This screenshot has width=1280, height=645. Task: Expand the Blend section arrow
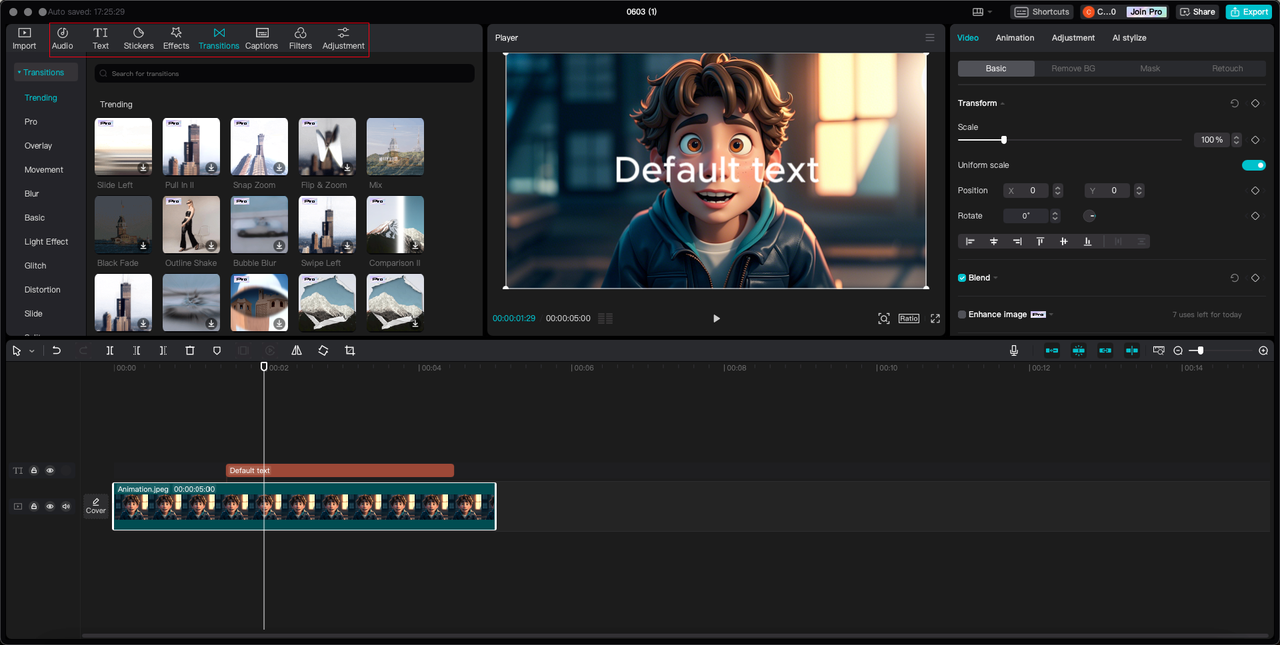point(995,278)
